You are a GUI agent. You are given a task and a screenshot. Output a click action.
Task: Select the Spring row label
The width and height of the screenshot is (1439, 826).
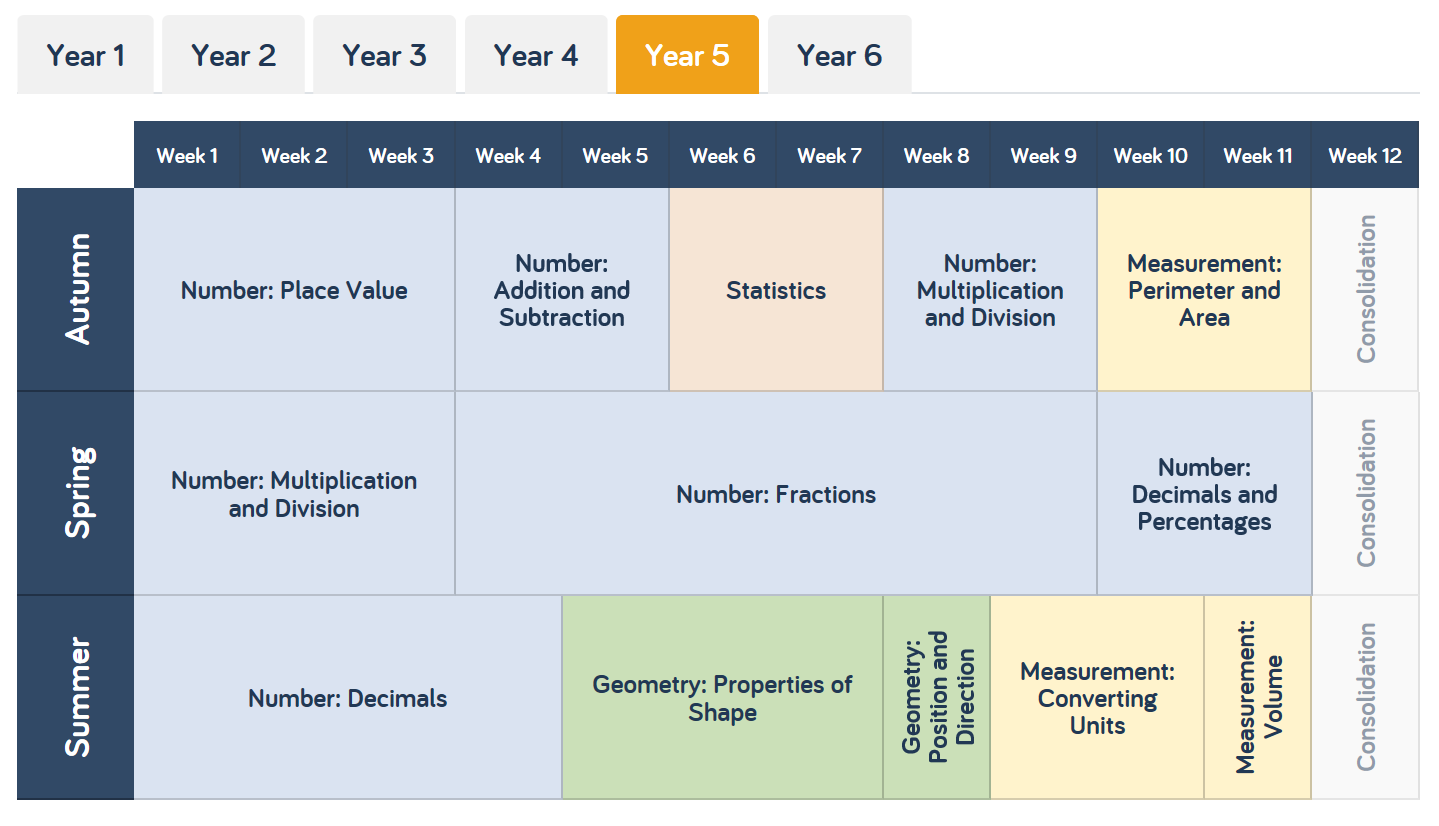pos(74,492)
